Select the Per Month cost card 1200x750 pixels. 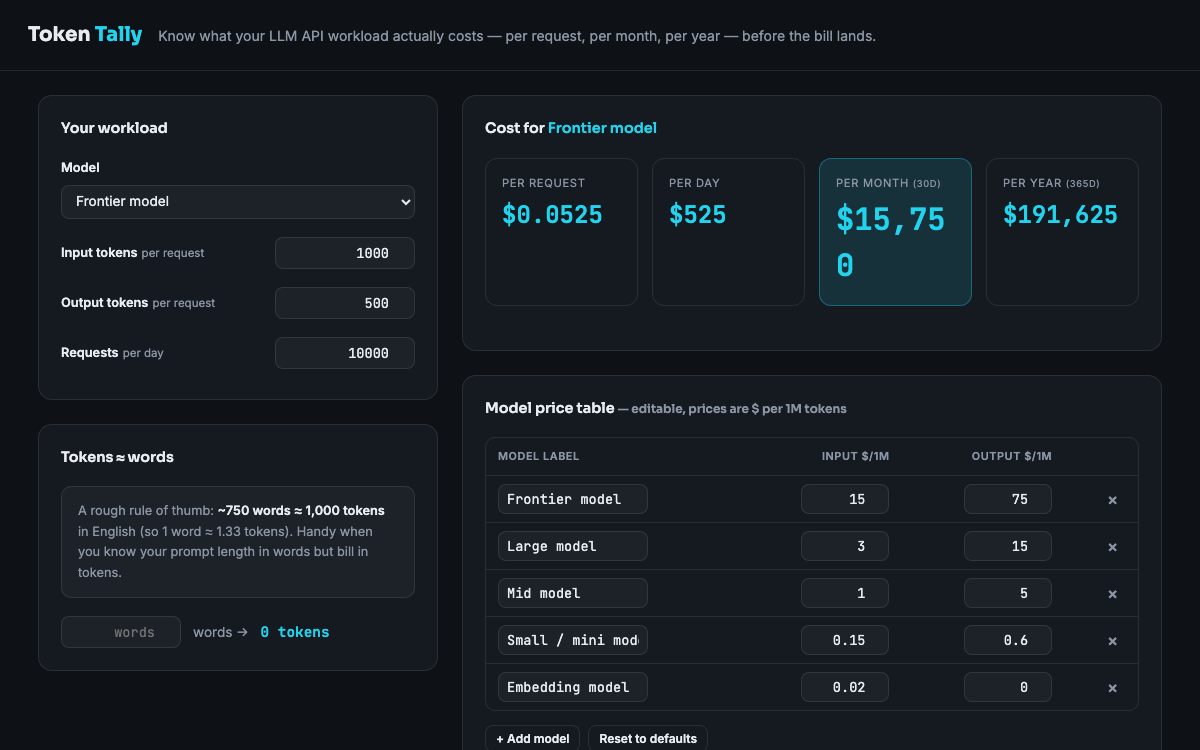pyautogui.click(x=895, y=232)
